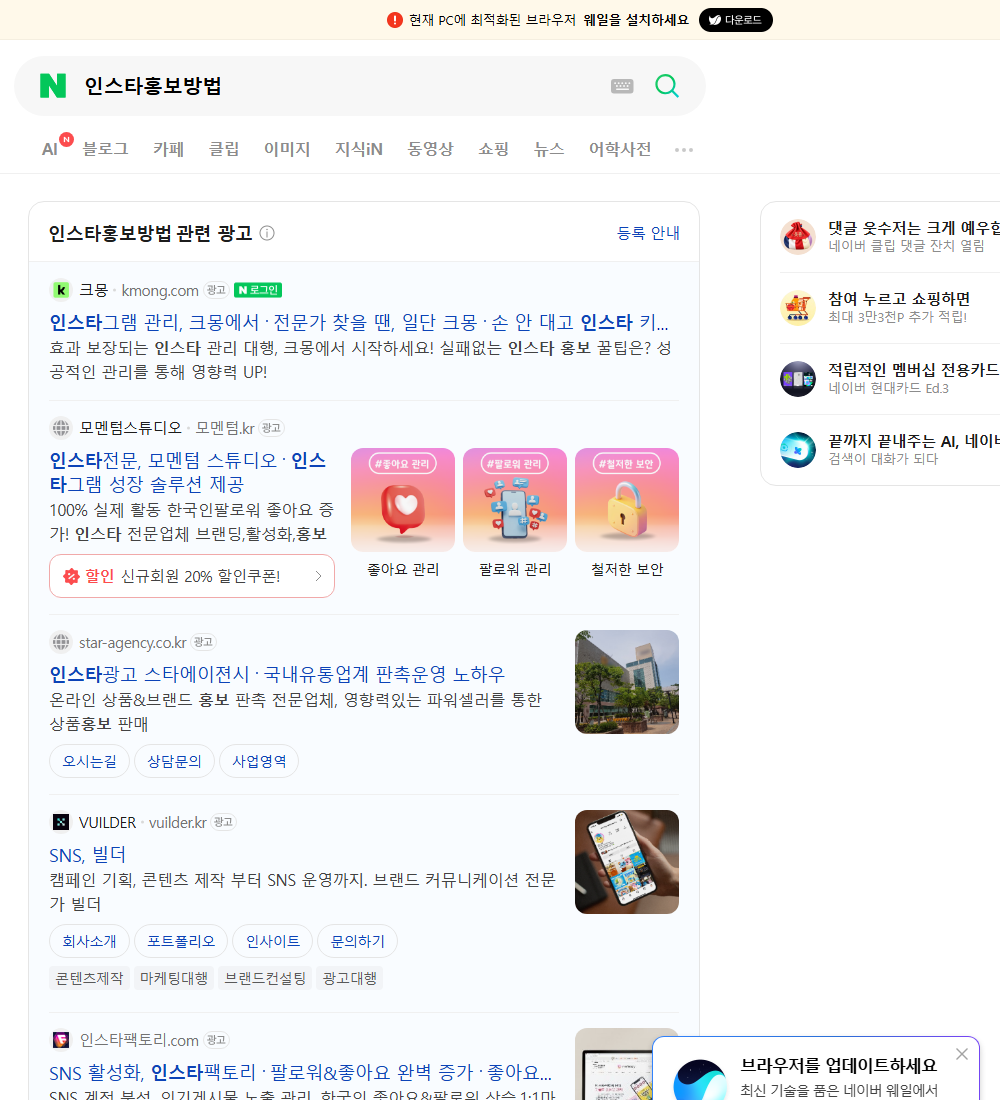Switch to the 이미지 tab

click(x=287, y=149)
